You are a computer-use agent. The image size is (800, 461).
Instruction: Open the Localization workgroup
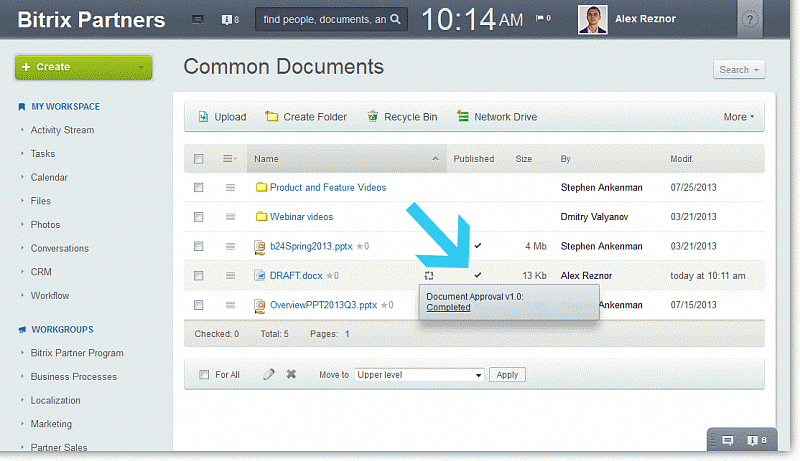[x=55, y=400]
